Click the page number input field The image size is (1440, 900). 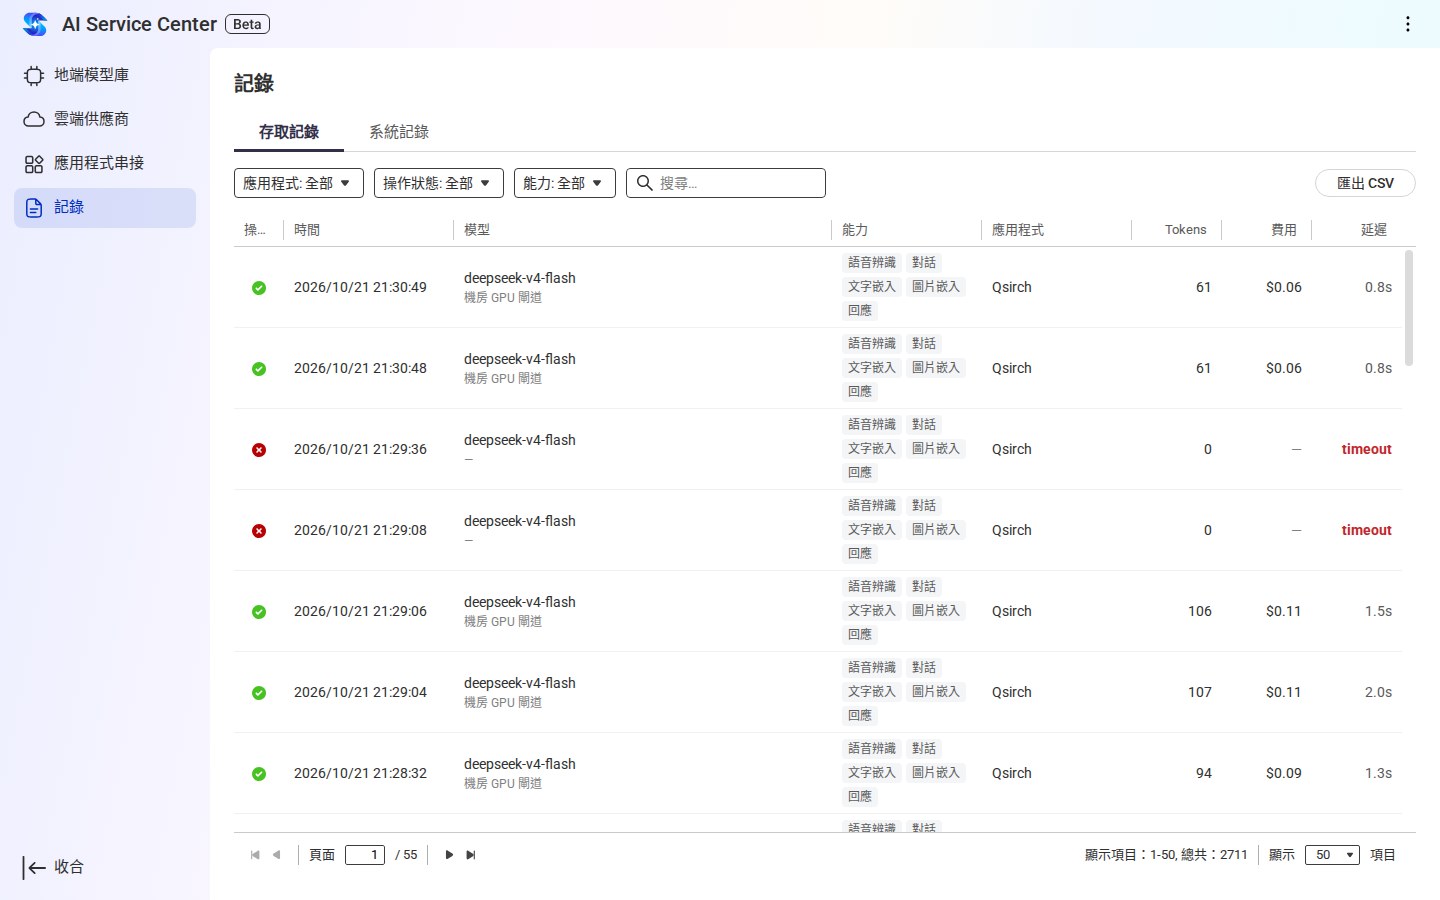[x=365, y=855]
